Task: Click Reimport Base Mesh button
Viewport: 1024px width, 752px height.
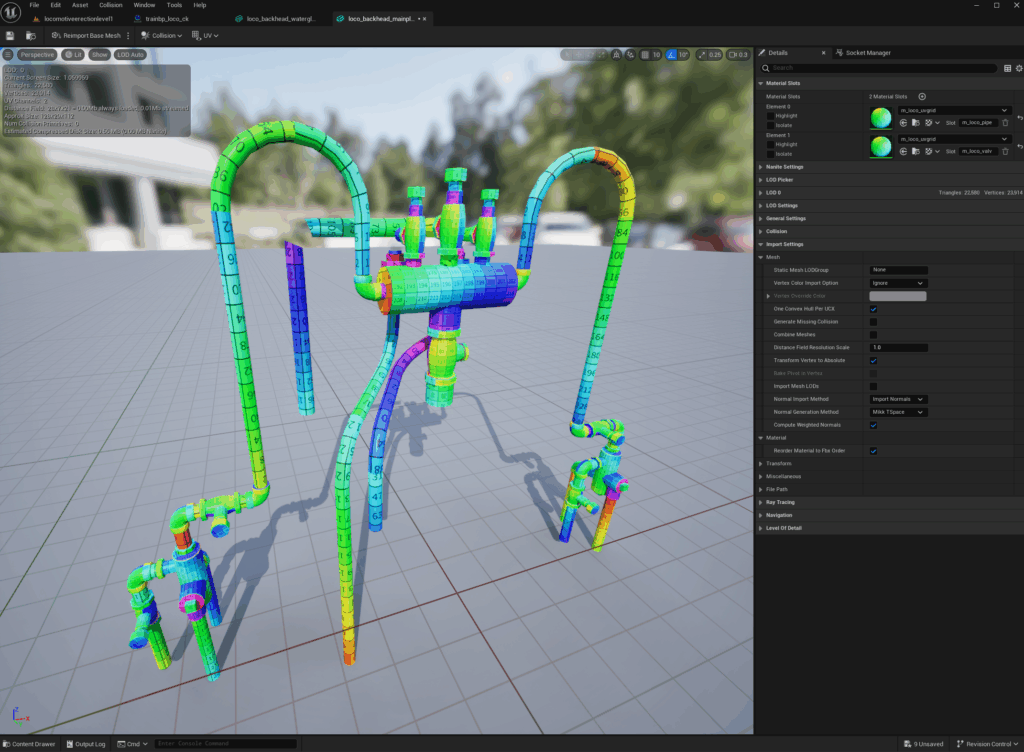Action: pos(86,35)
